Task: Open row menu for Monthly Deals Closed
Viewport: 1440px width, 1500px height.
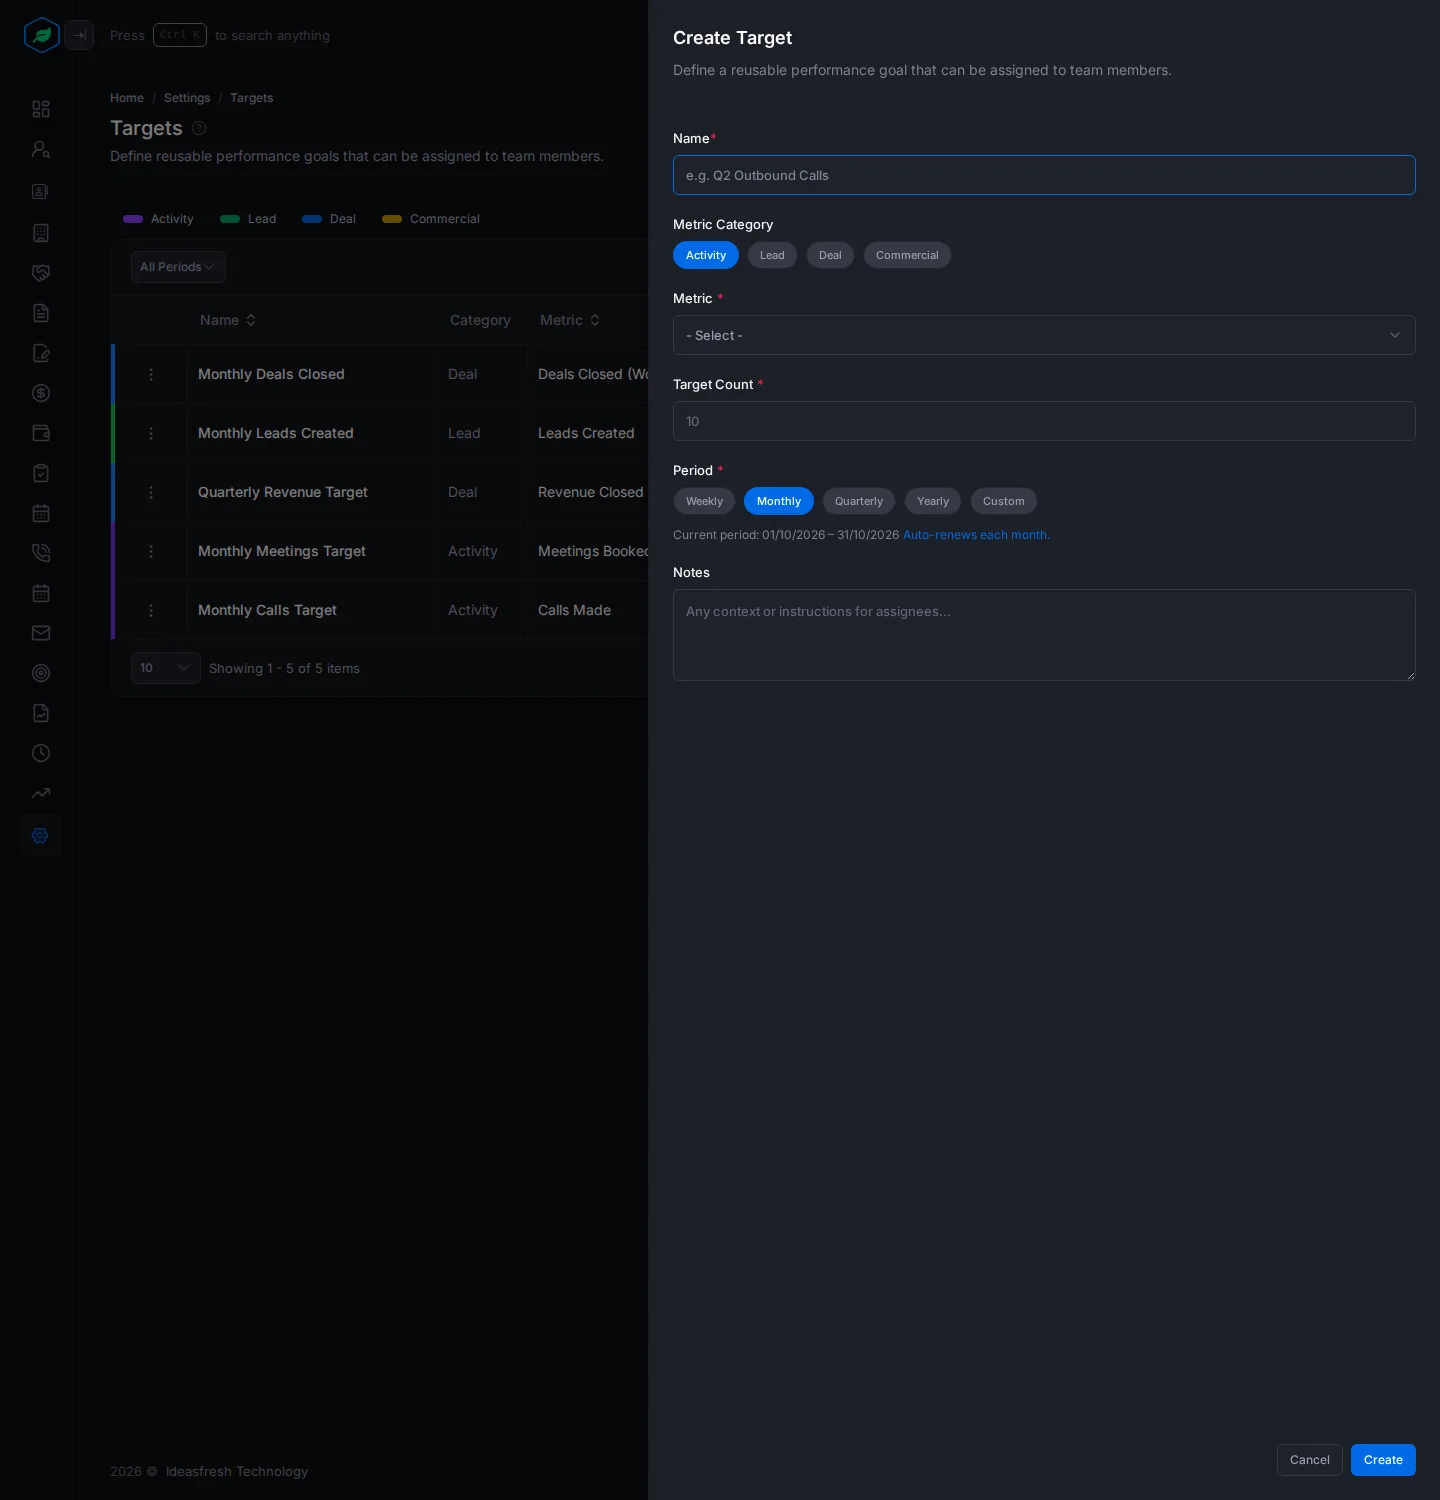Action: coord(151,374)
